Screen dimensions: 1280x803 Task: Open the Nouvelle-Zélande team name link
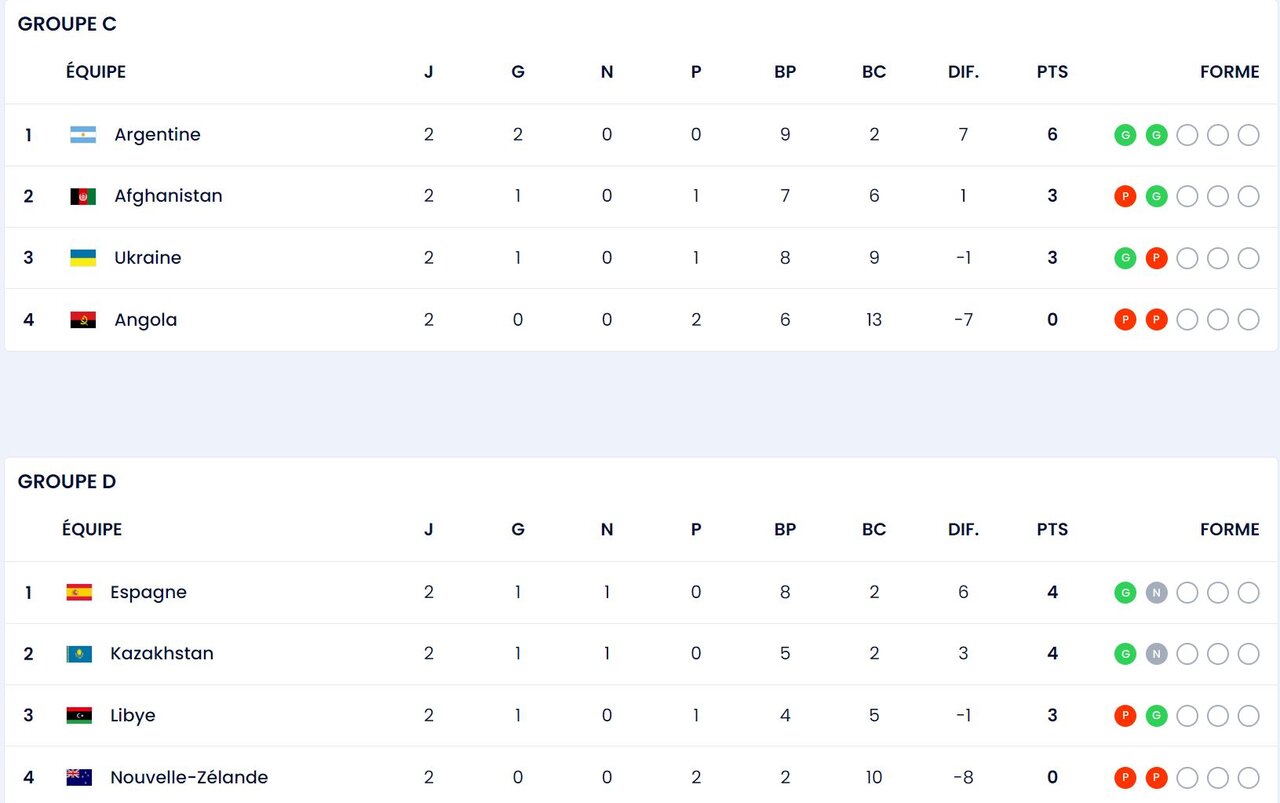[189, 777]
